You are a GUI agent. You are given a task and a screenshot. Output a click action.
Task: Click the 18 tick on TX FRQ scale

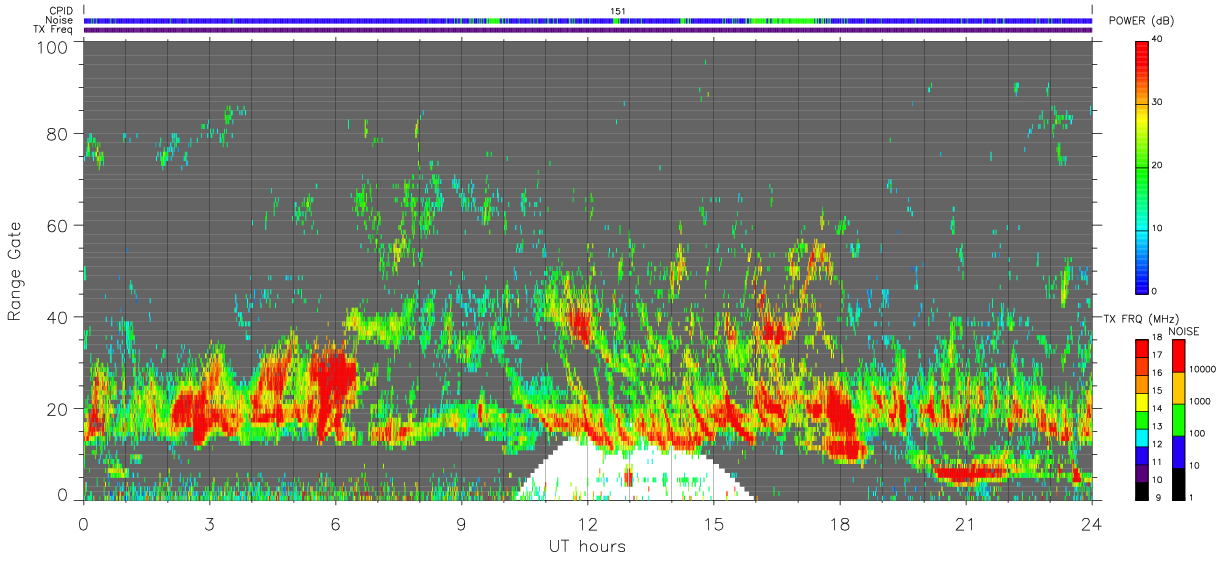[x=1156, y=338]
